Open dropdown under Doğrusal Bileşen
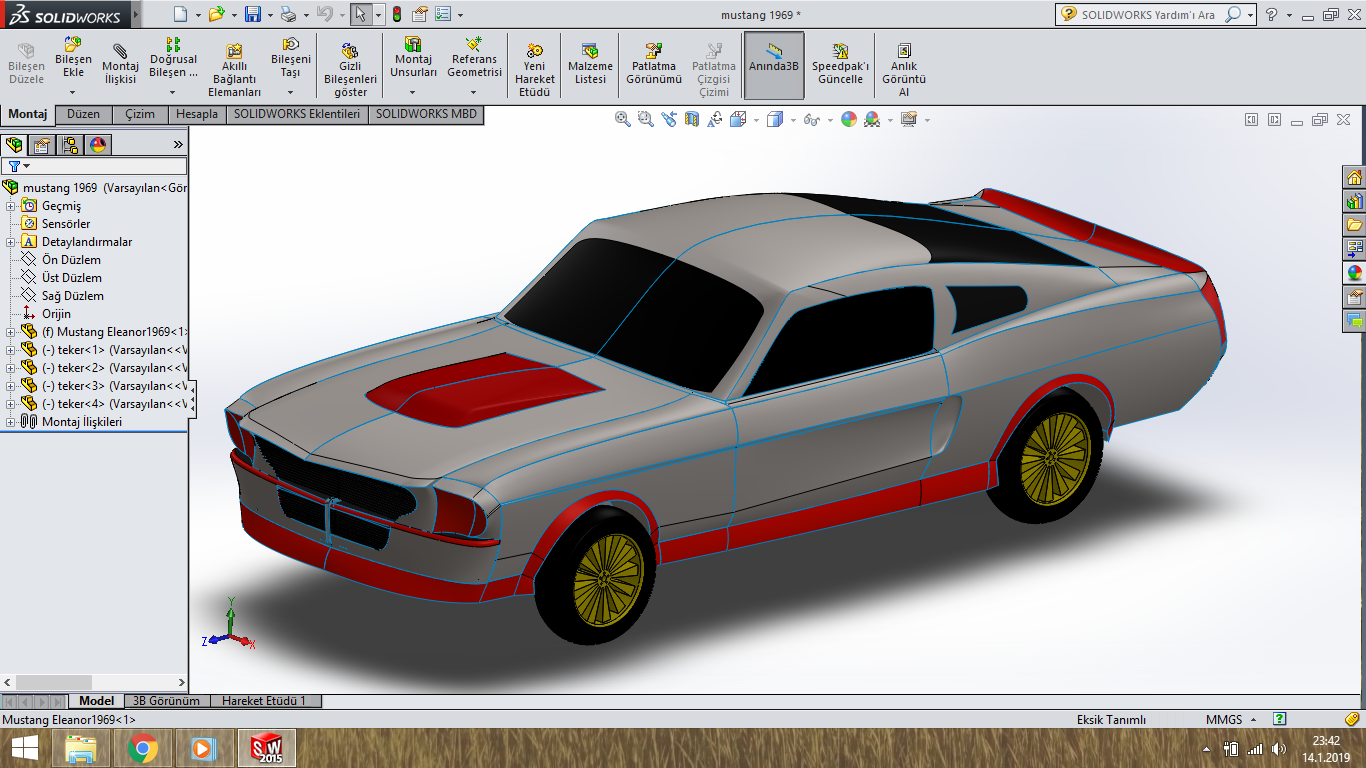The width and height of the screenshot is (1366, 768). click(x=173, y=92)
